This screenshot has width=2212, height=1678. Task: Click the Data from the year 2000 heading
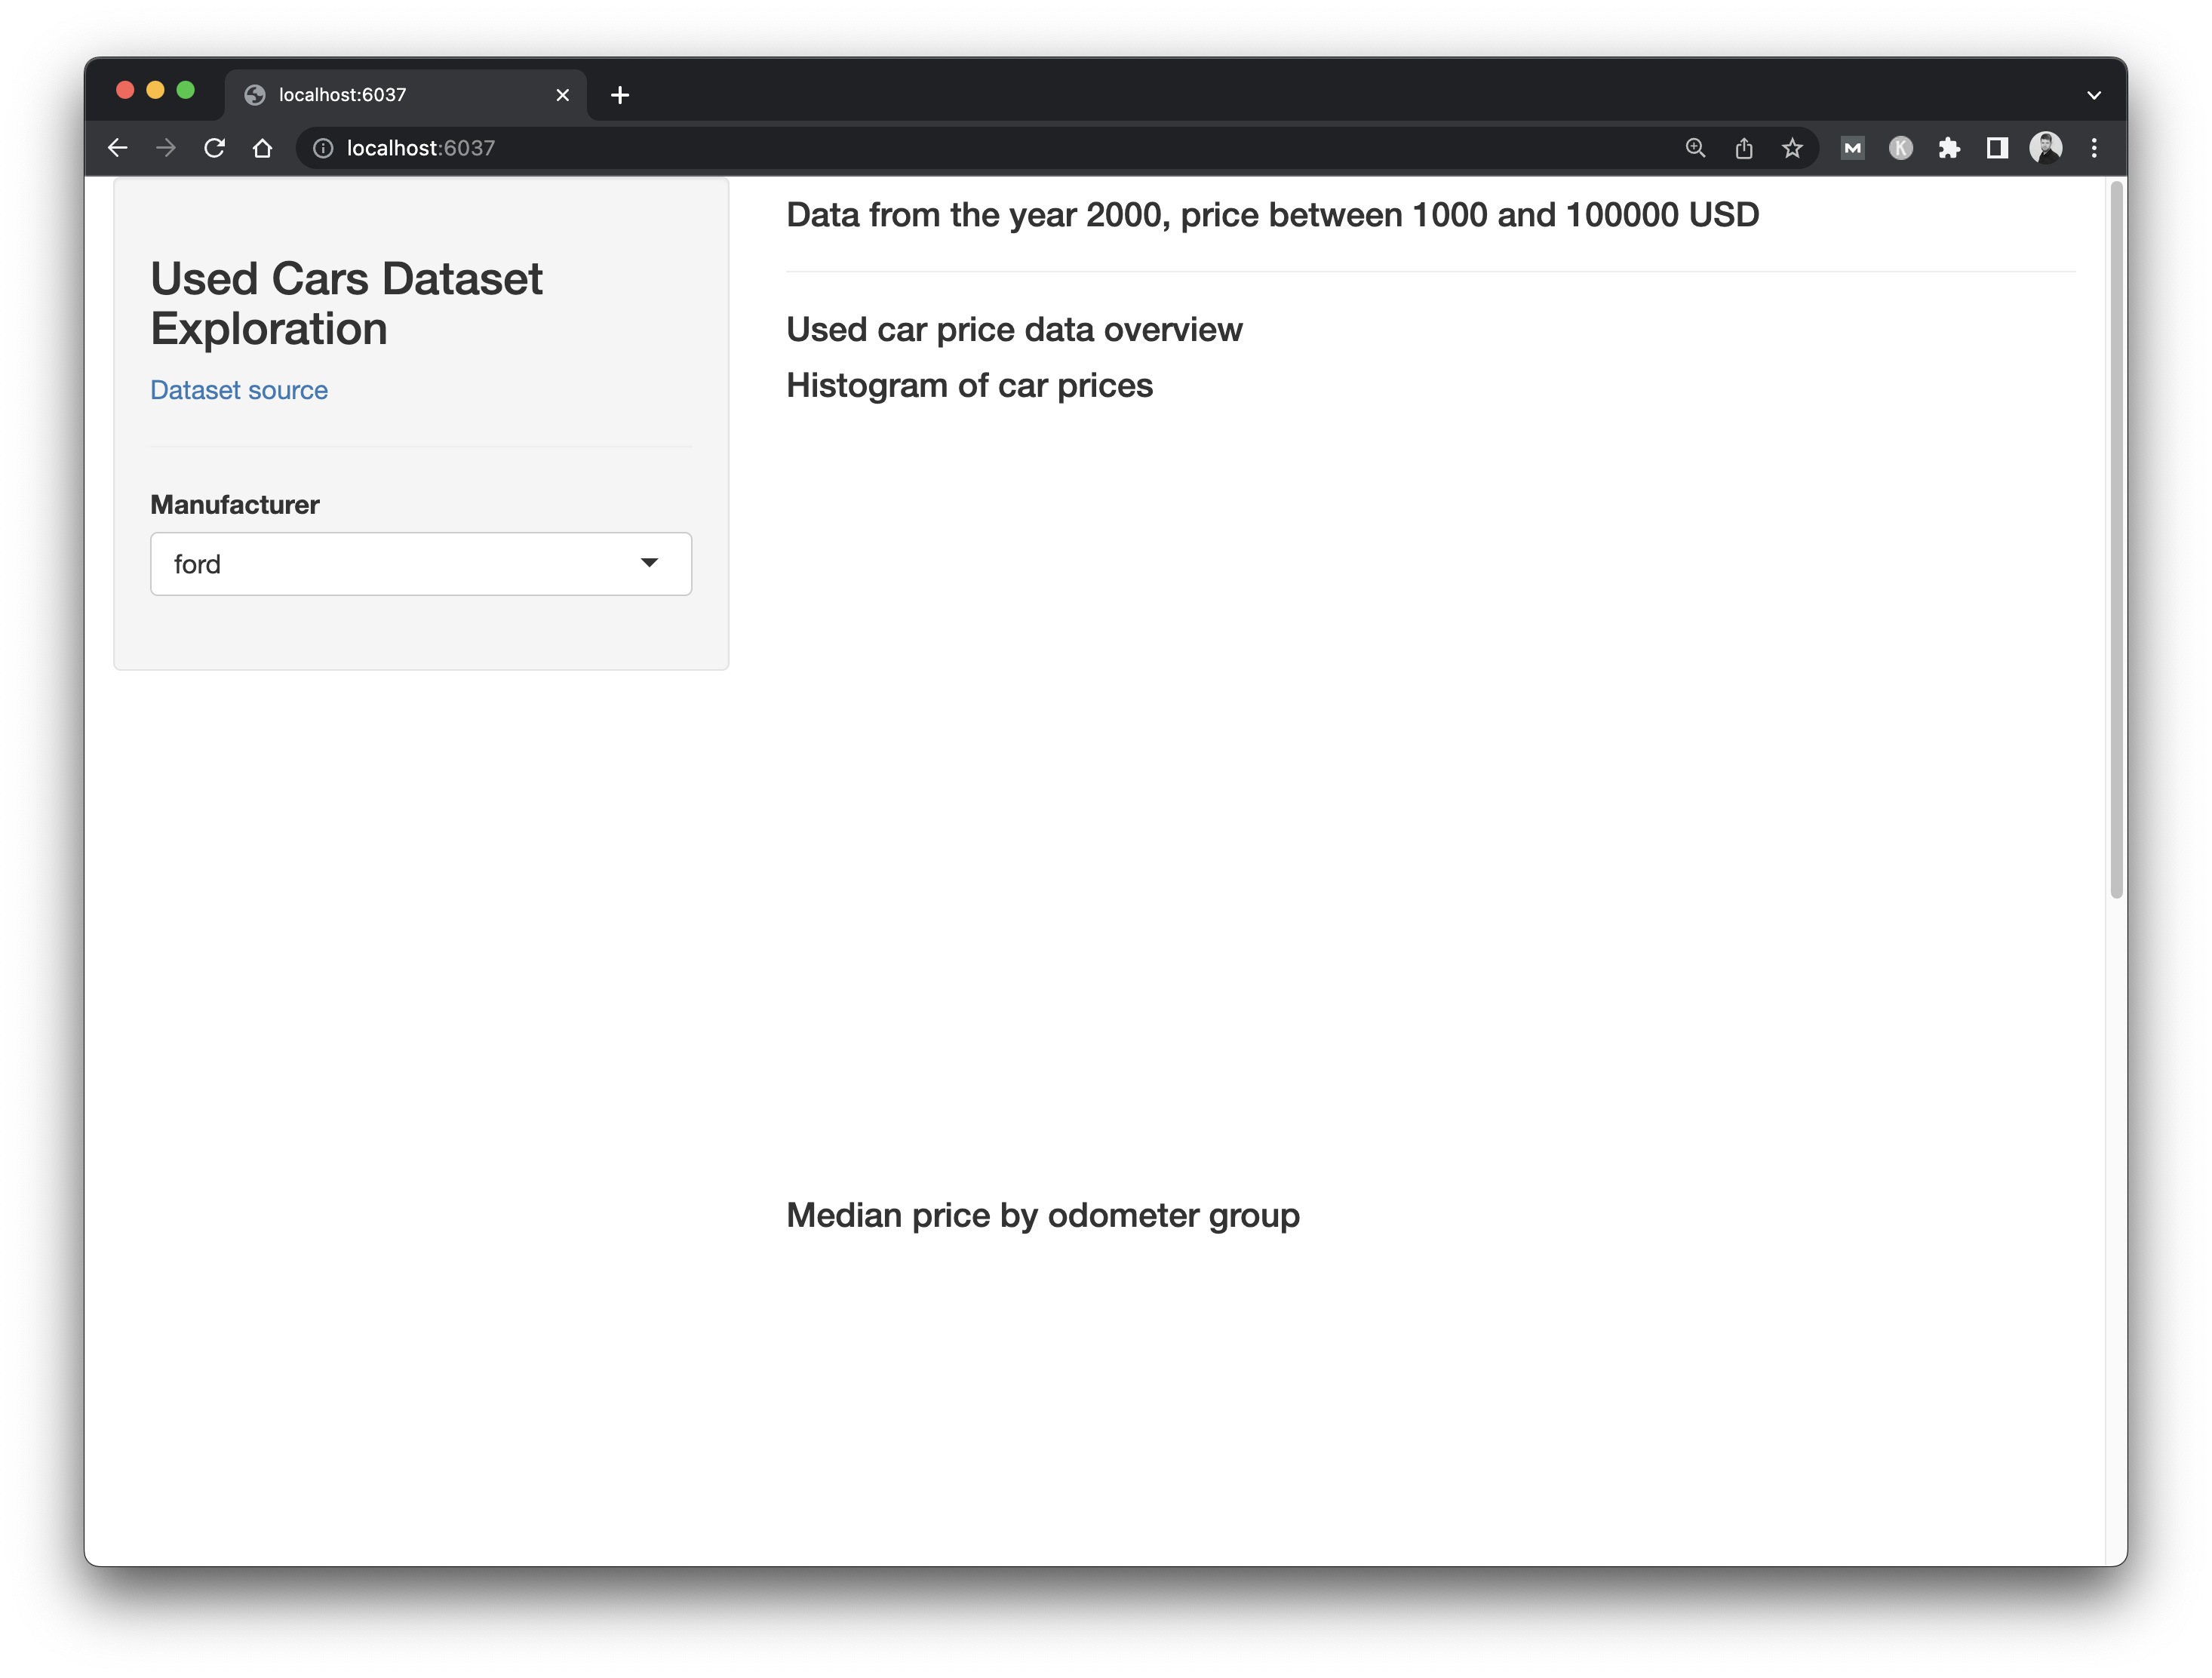tap(1272, 215)
